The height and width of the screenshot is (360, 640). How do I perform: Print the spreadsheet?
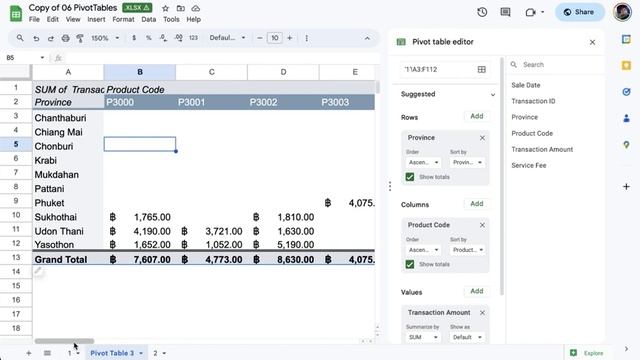65,38
